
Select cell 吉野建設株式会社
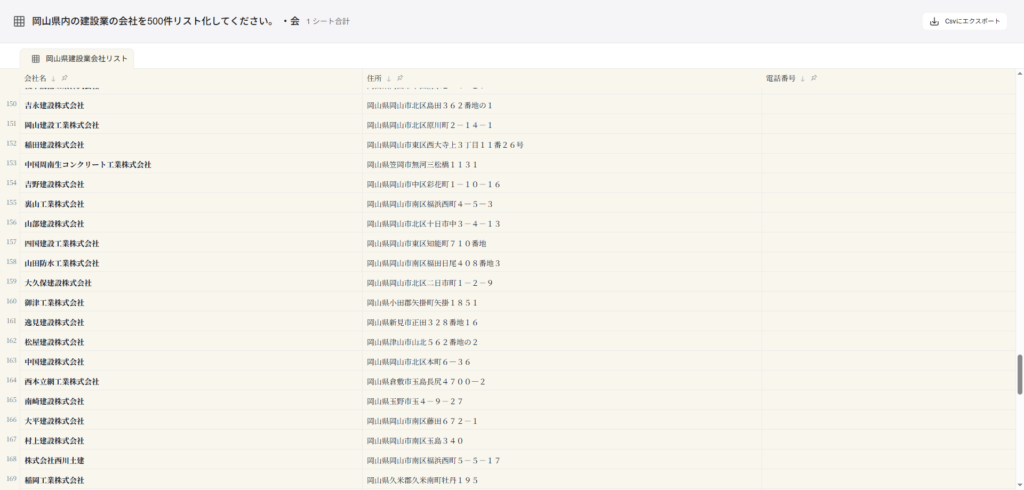pyautogui.click(x=191, y=184)
